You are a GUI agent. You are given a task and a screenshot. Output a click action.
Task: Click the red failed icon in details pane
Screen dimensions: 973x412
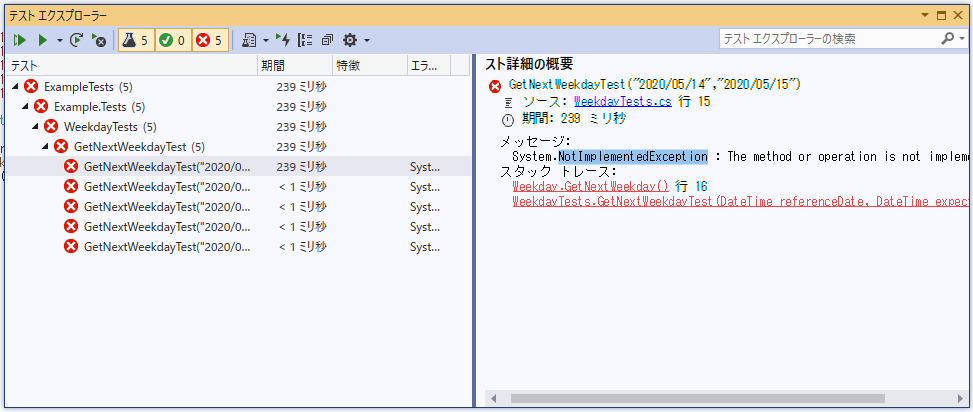[495, 86]
